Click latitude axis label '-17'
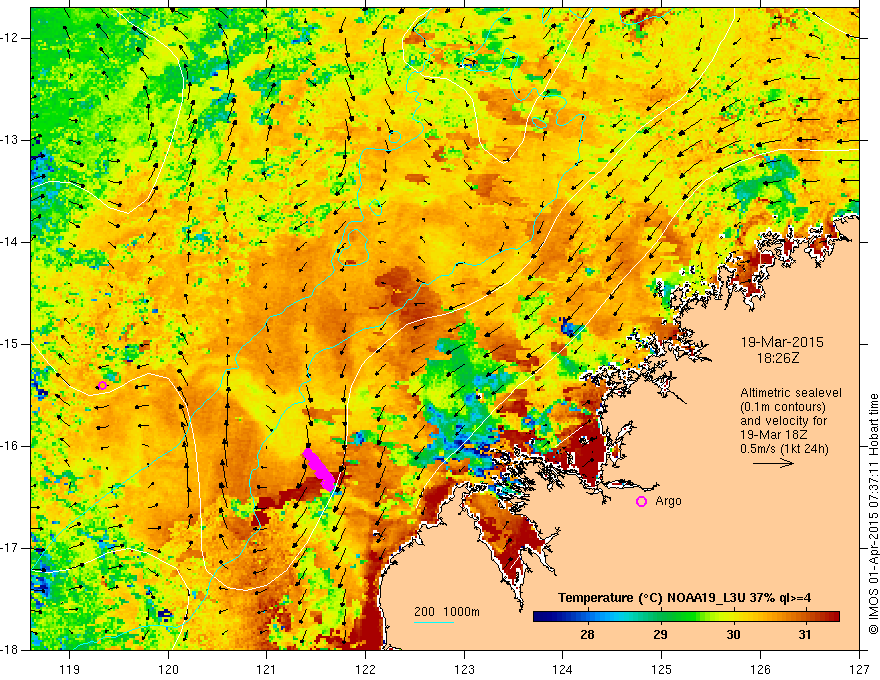 pyautogui.click(x=11, y=548)
